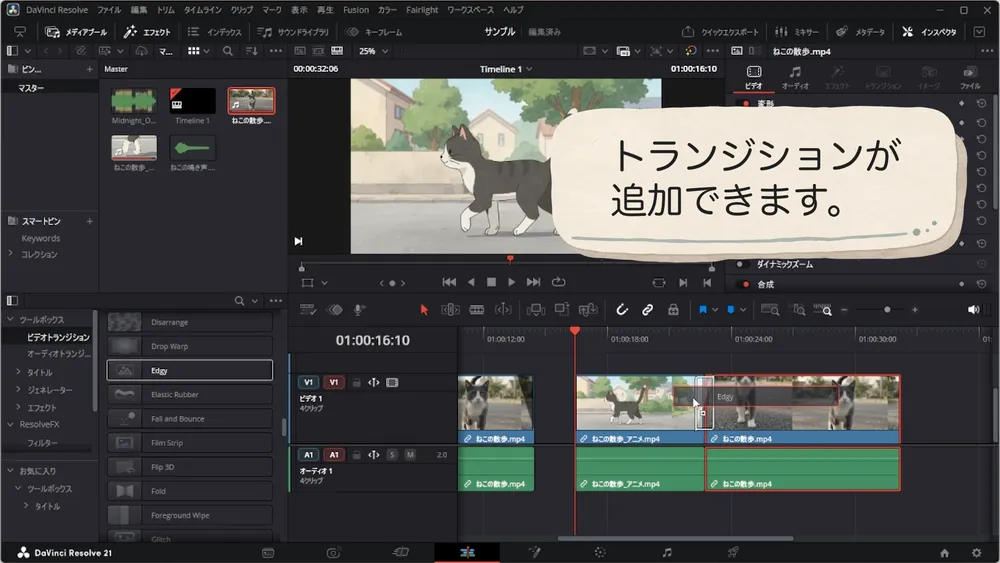
Task: Select the Film Strip transition
Action: click(189, 442)
